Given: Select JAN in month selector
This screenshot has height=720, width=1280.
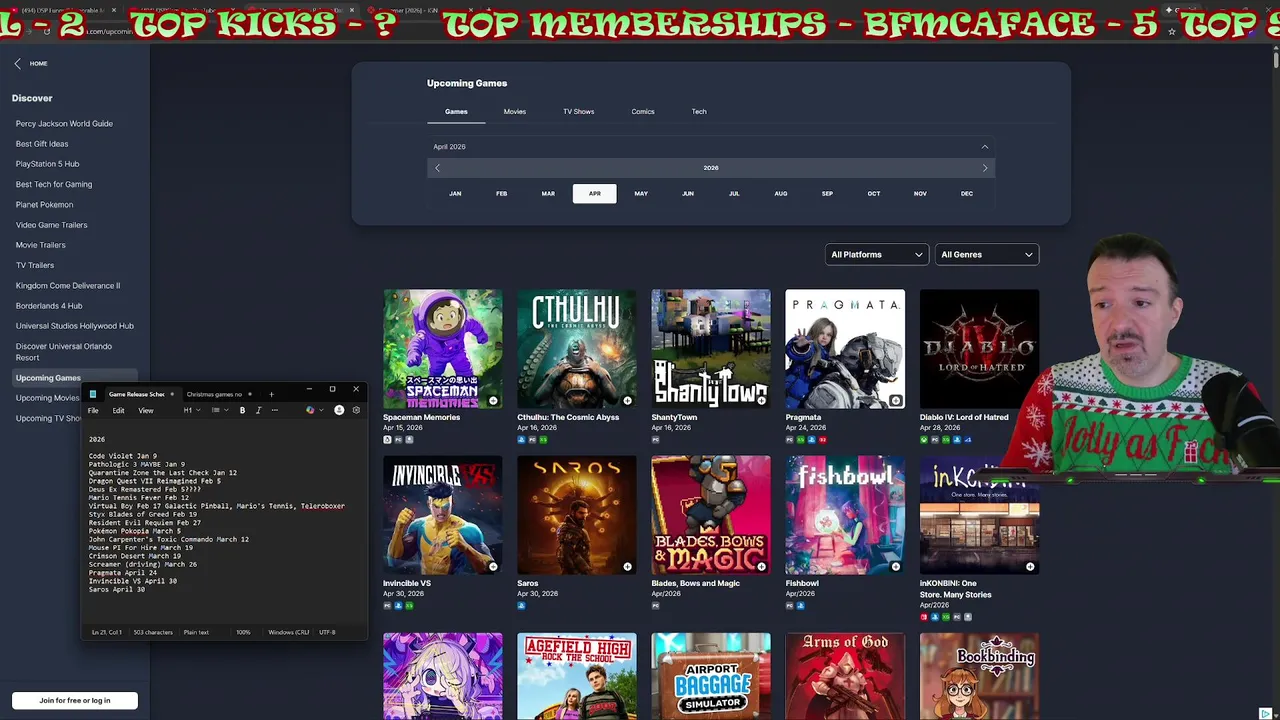Looking at the screenshot, I should click(455, 193).
